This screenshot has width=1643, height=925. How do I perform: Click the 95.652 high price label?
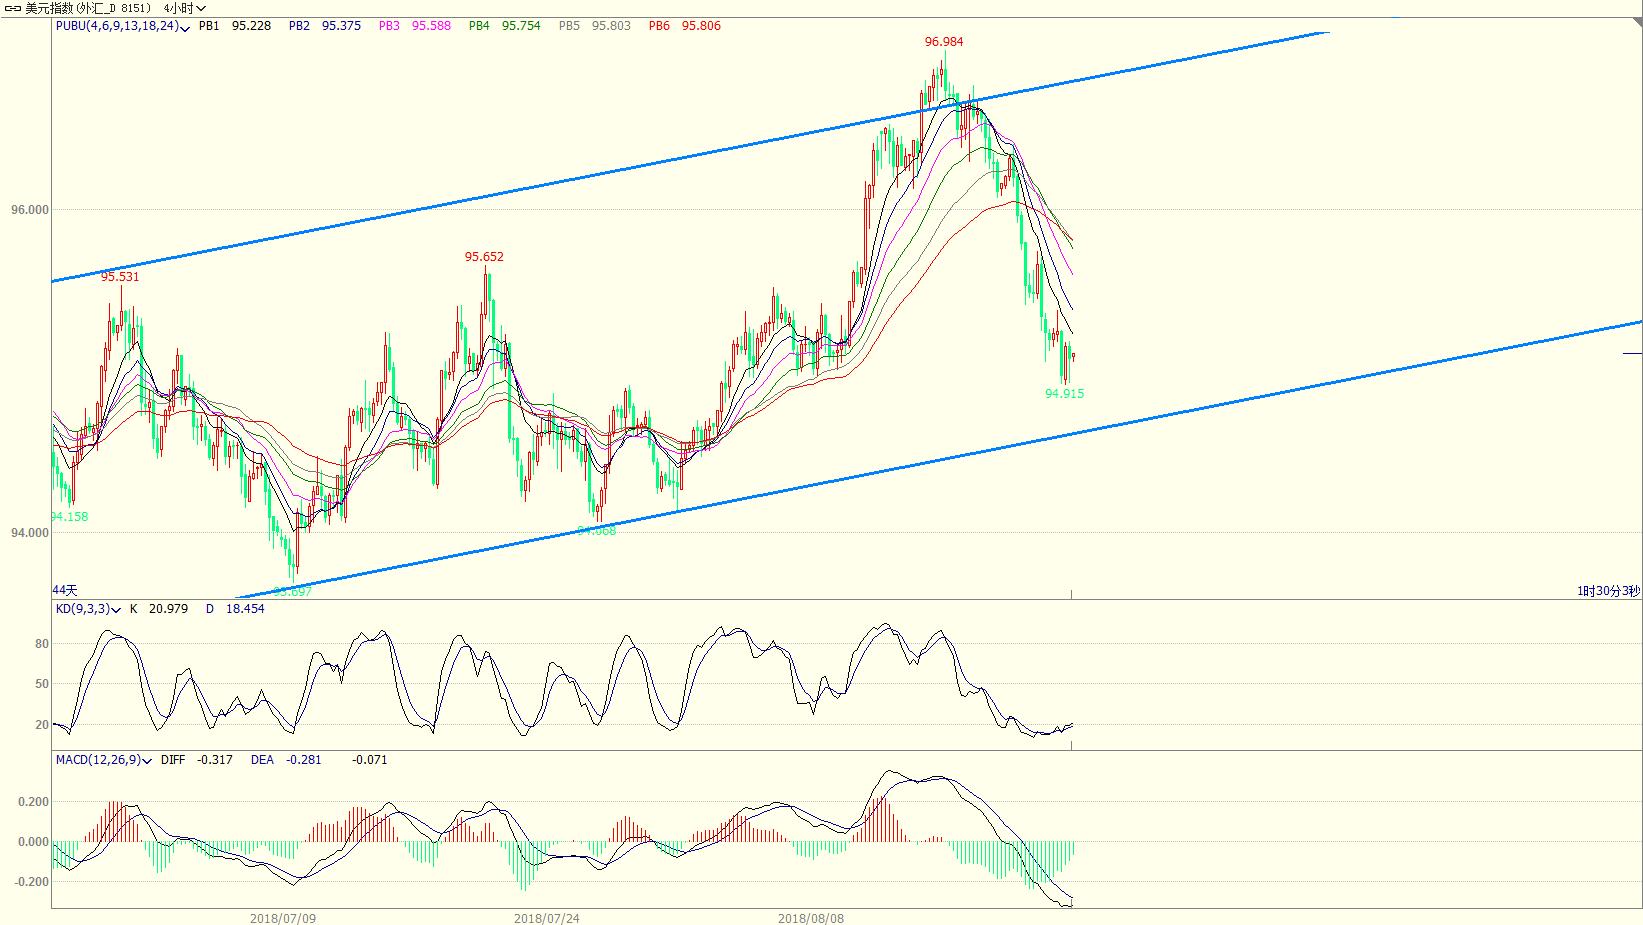tap(484, 257)
